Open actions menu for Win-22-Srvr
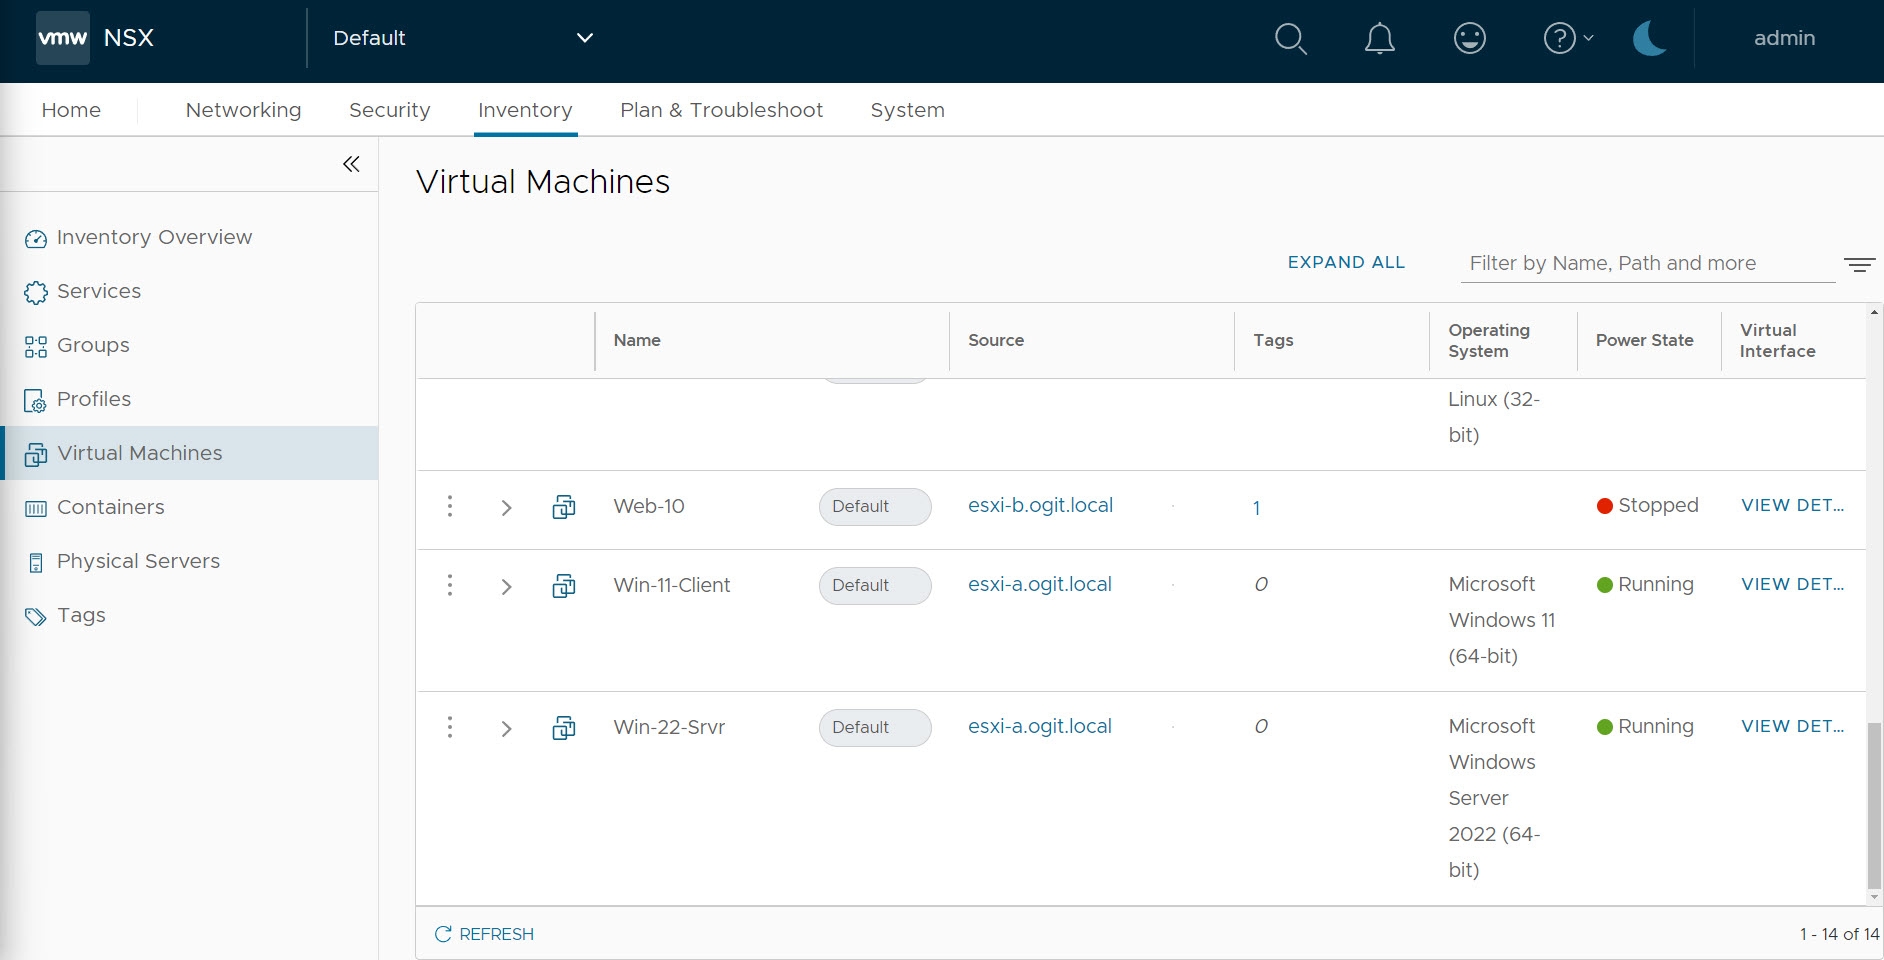 (450, 727)
